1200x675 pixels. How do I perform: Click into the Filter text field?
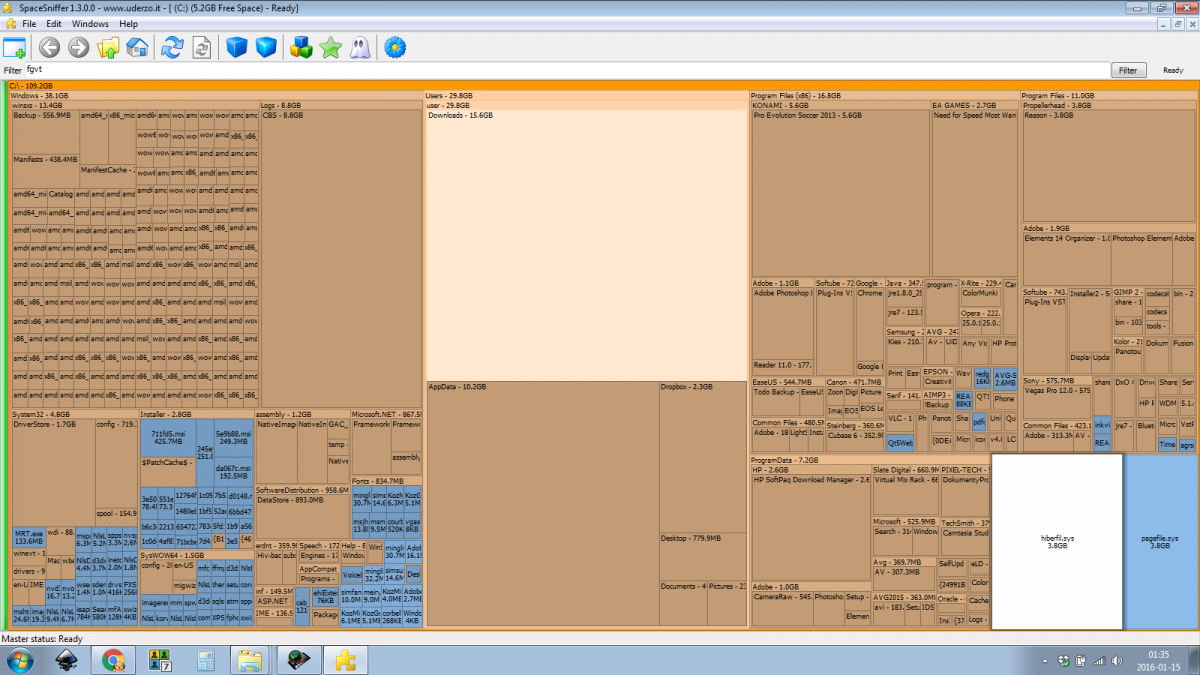click(x=566, y=70)
